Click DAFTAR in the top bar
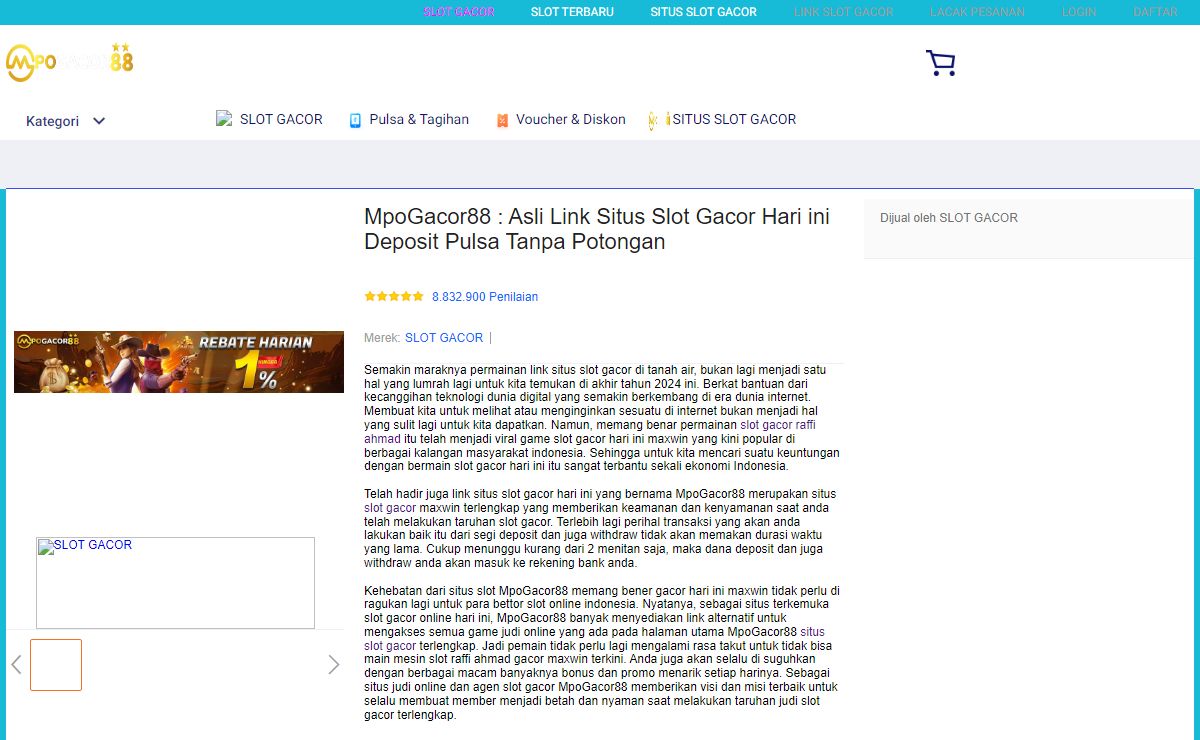1200x740 pixels. click(1155, 12)
